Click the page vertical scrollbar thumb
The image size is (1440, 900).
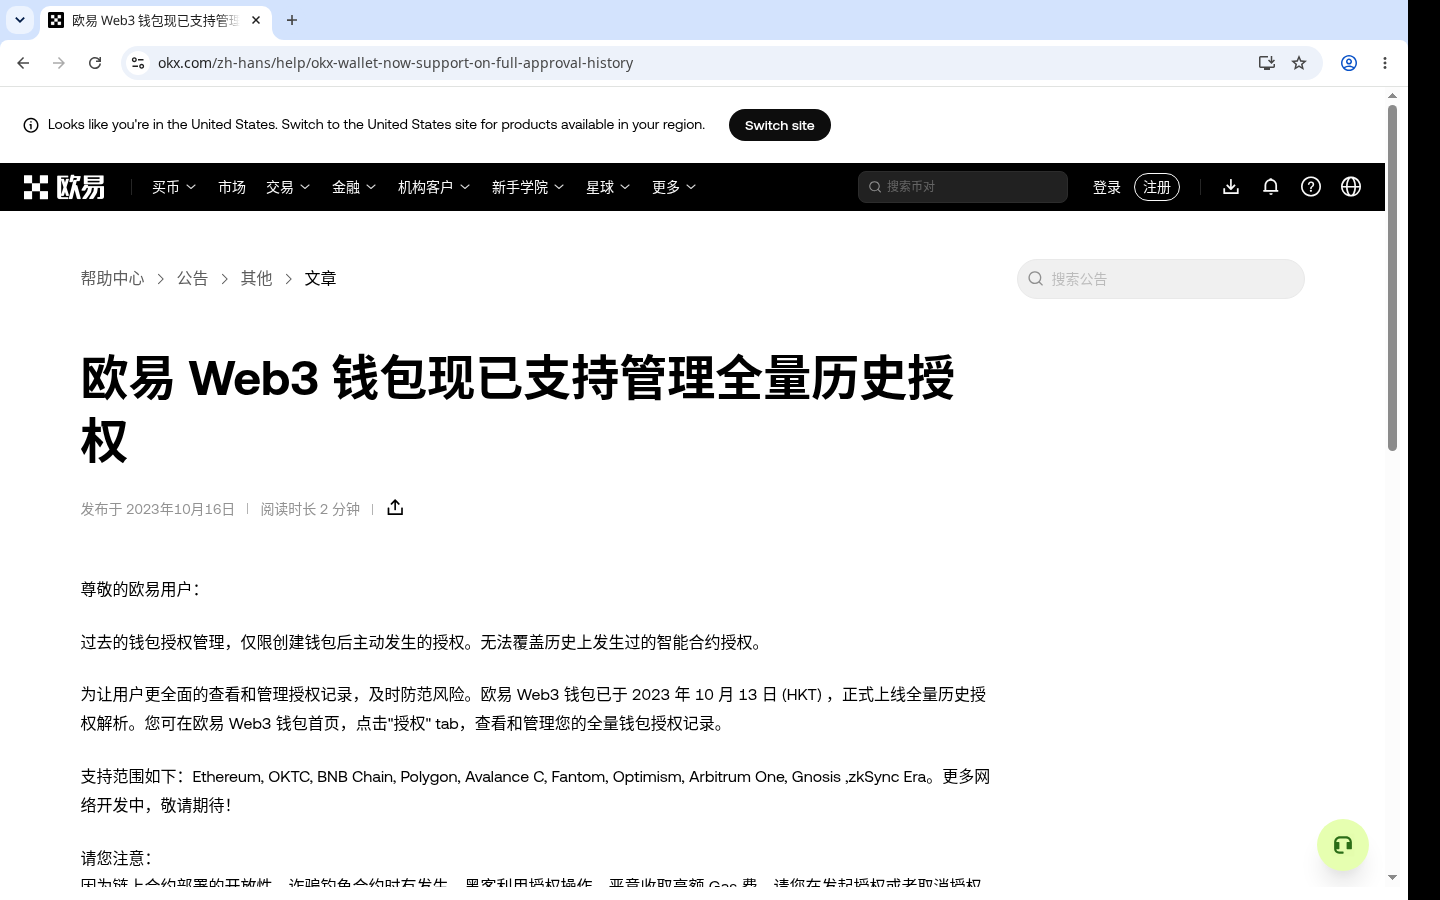pyautogui.click(x=1392, y=277)
